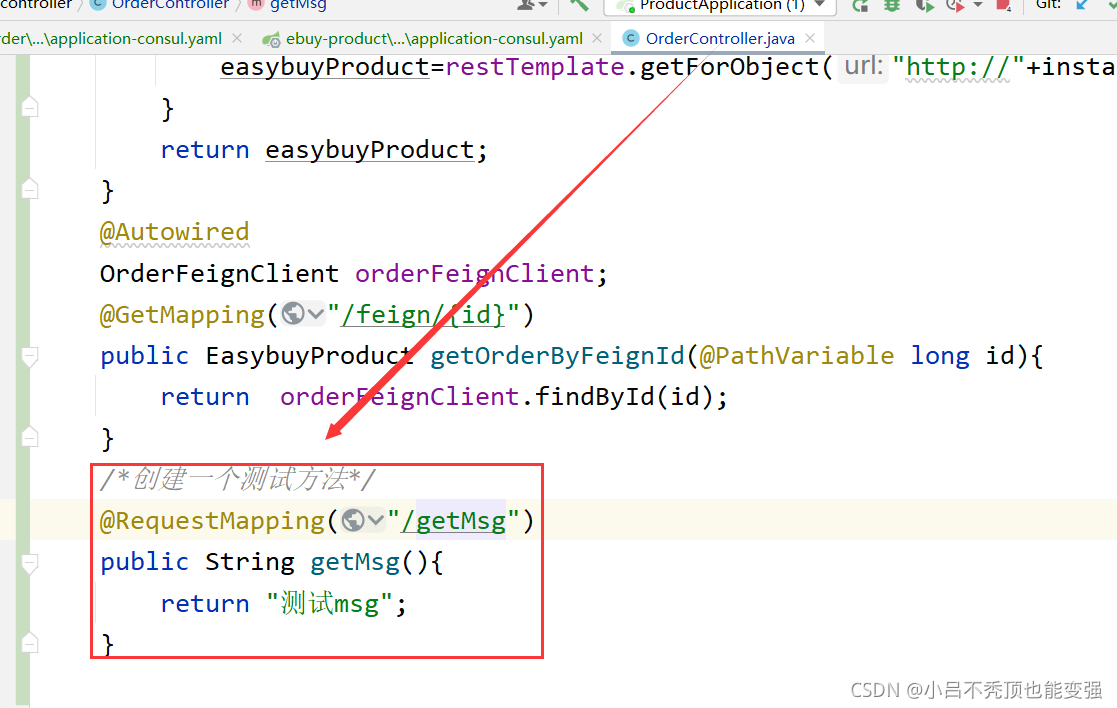Close the order application-consul.yaml tab

[x=237, y=38]
